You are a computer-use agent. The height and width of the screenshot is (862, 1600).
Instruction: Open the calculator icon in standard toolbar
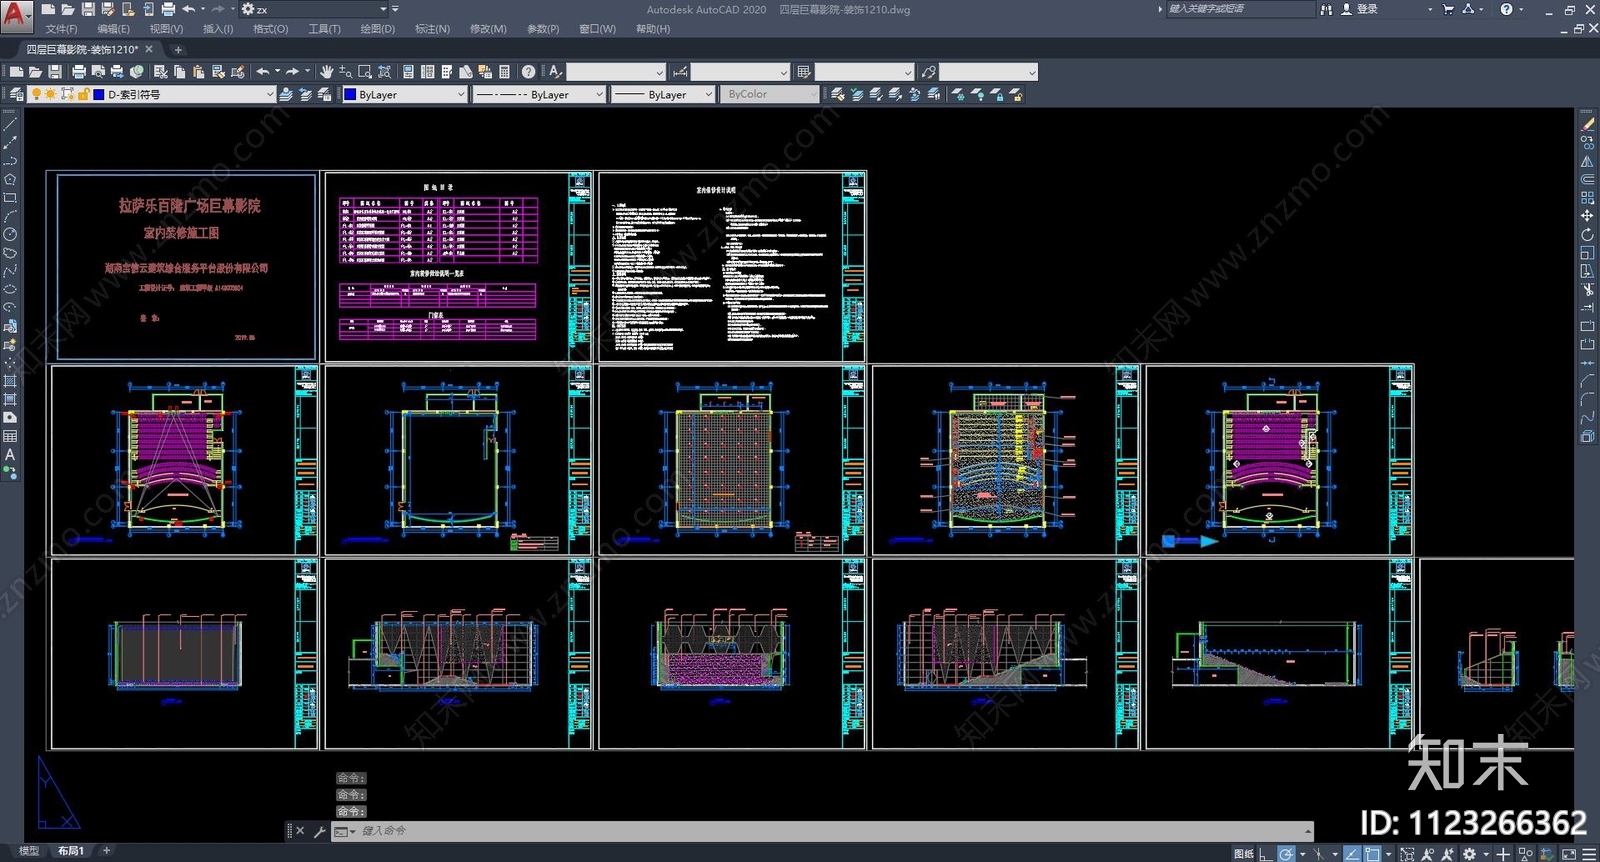pos(504,72)
